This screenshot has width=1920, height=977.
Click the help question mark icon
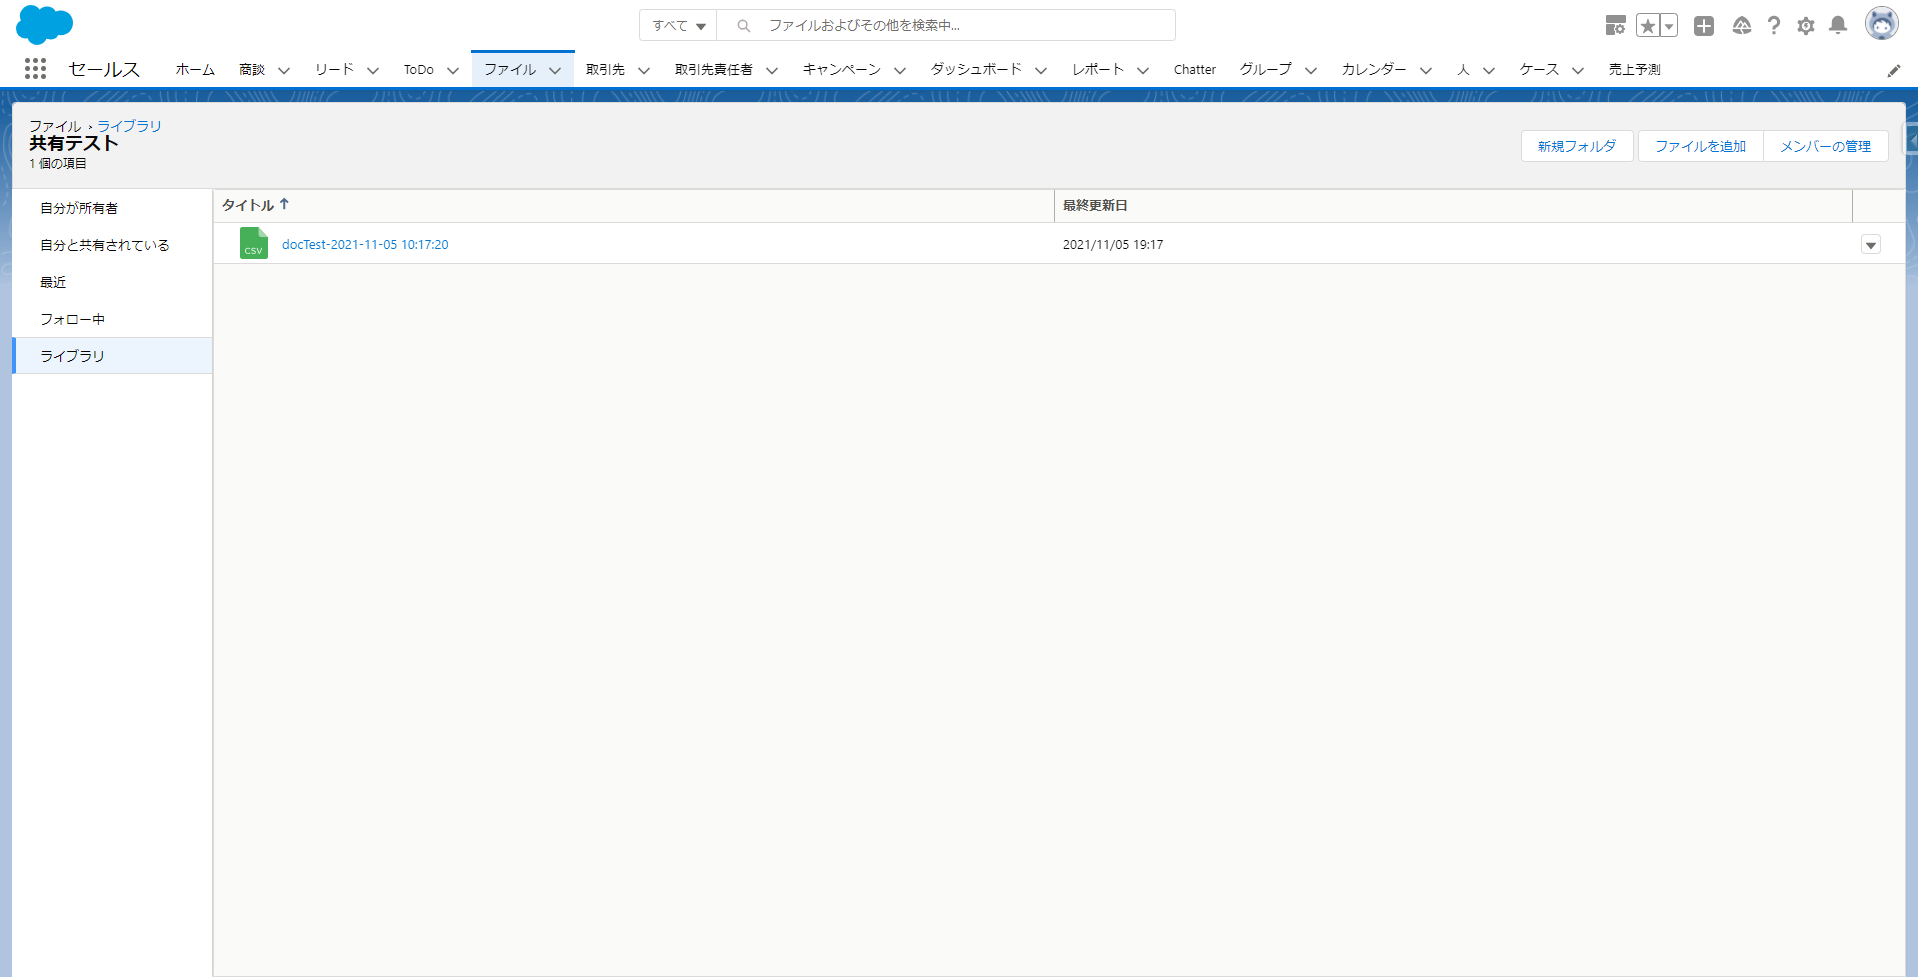point(1774,26)
